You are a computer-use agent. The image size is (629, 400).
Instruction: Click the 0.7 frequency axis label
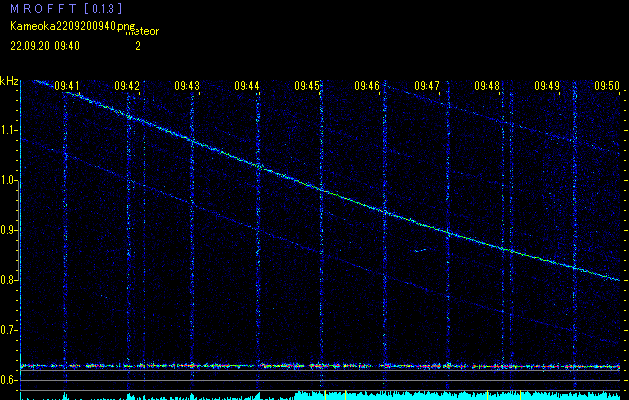(x=8, y=330)
